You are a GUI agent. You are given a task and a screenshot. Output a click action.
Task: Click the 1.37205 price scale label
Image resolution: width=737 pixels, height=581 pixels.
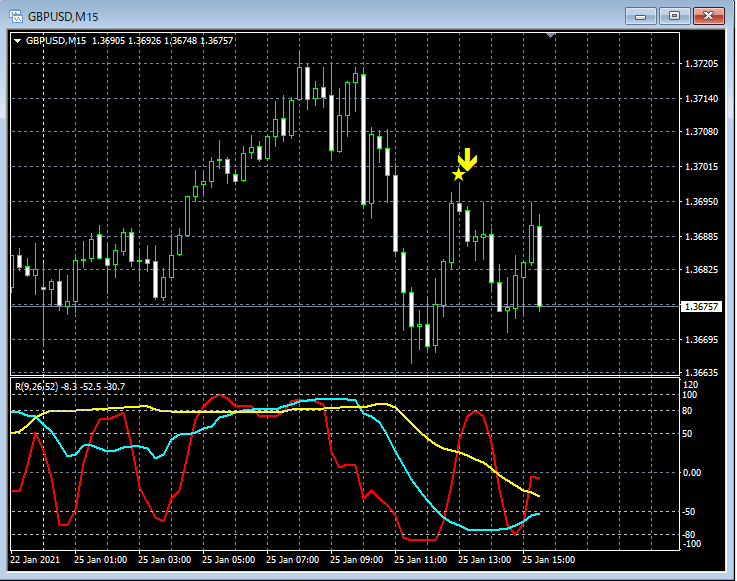point(702,63)
